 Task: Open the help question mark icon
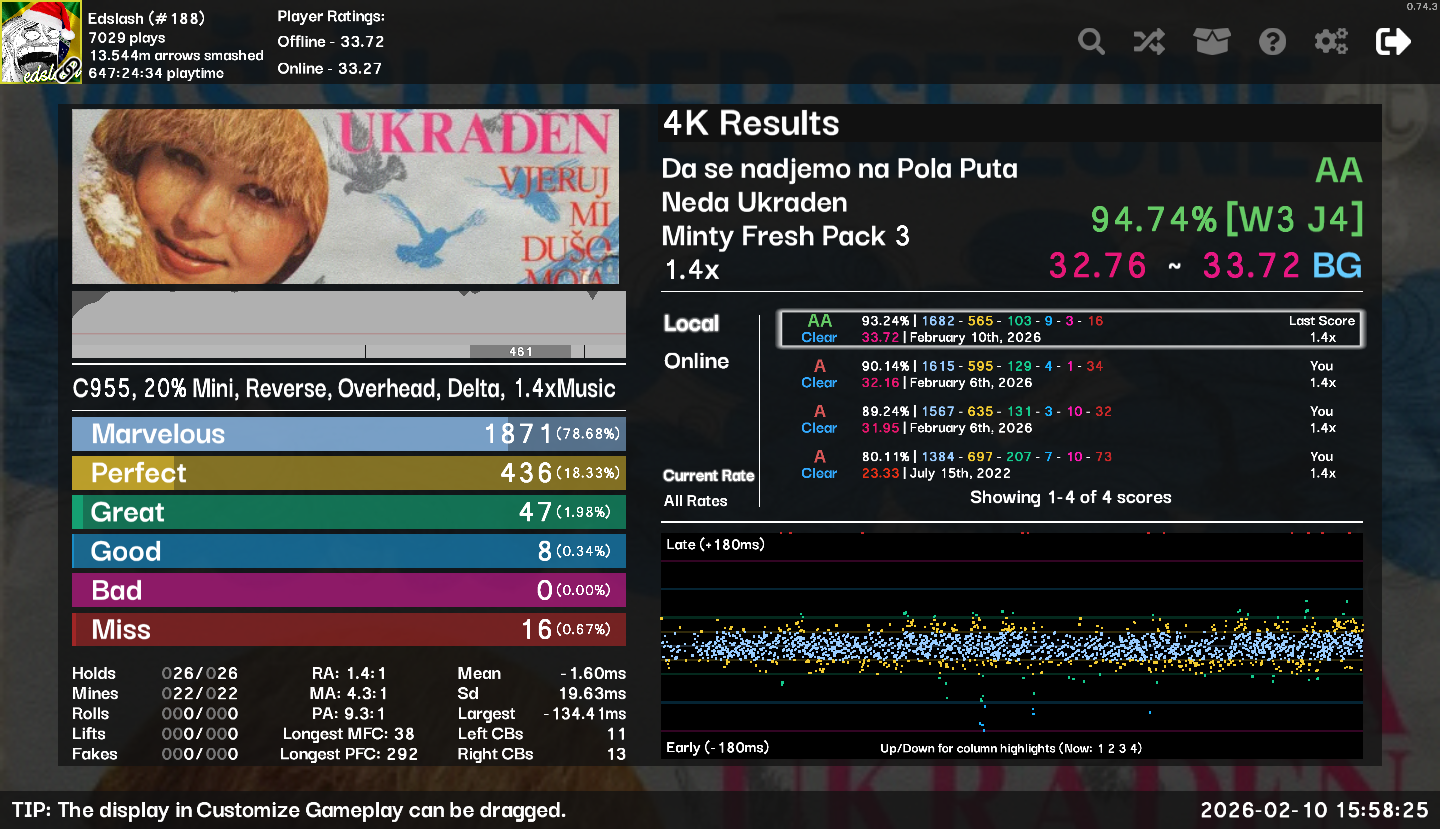tap(1272, 42)
